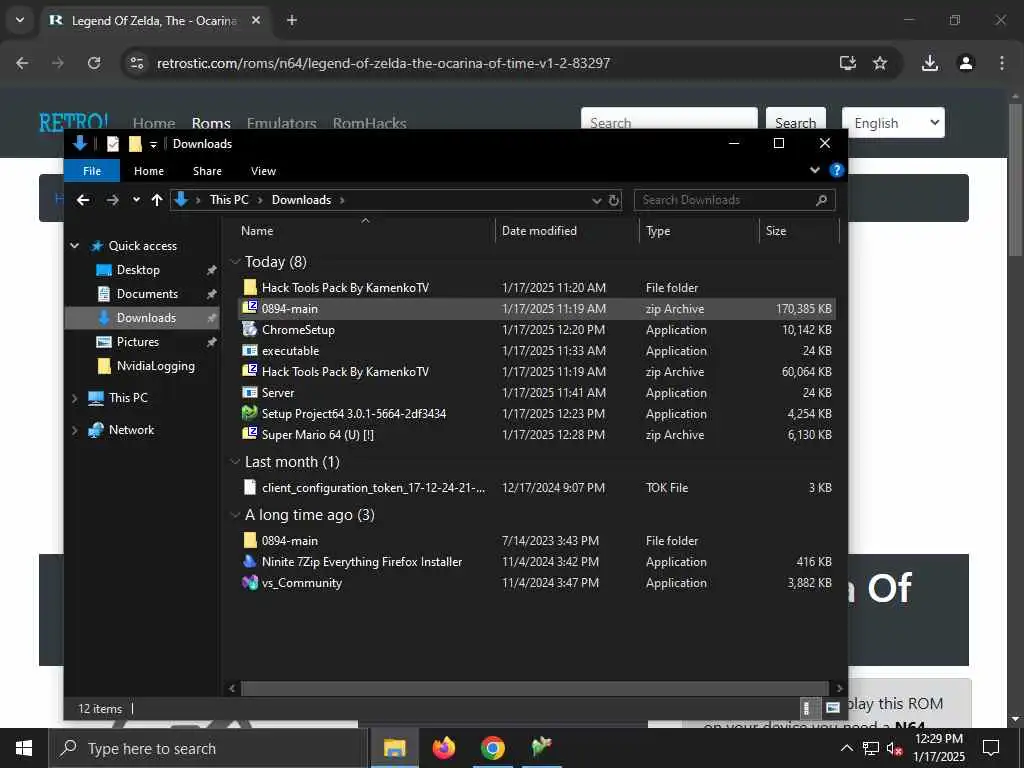Select Super Mario 64 (U) zip
This screenshot has height=768, width=1024.
click(537, 434)
